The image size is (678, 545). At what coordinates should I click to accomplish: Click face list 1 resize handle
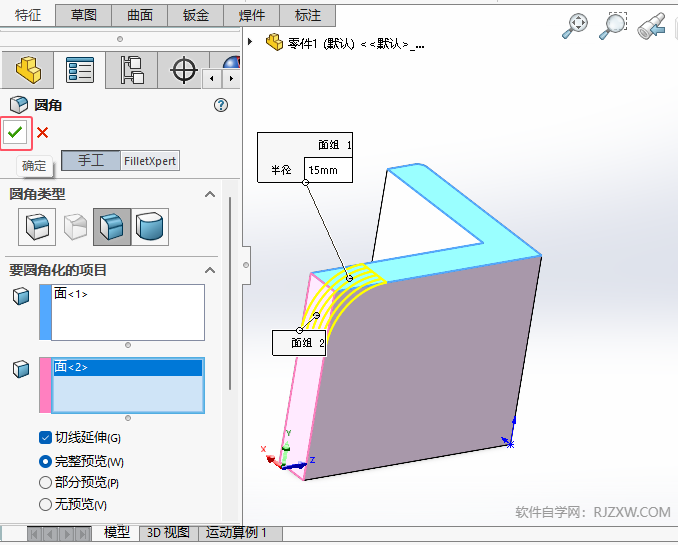click(128, 345)
